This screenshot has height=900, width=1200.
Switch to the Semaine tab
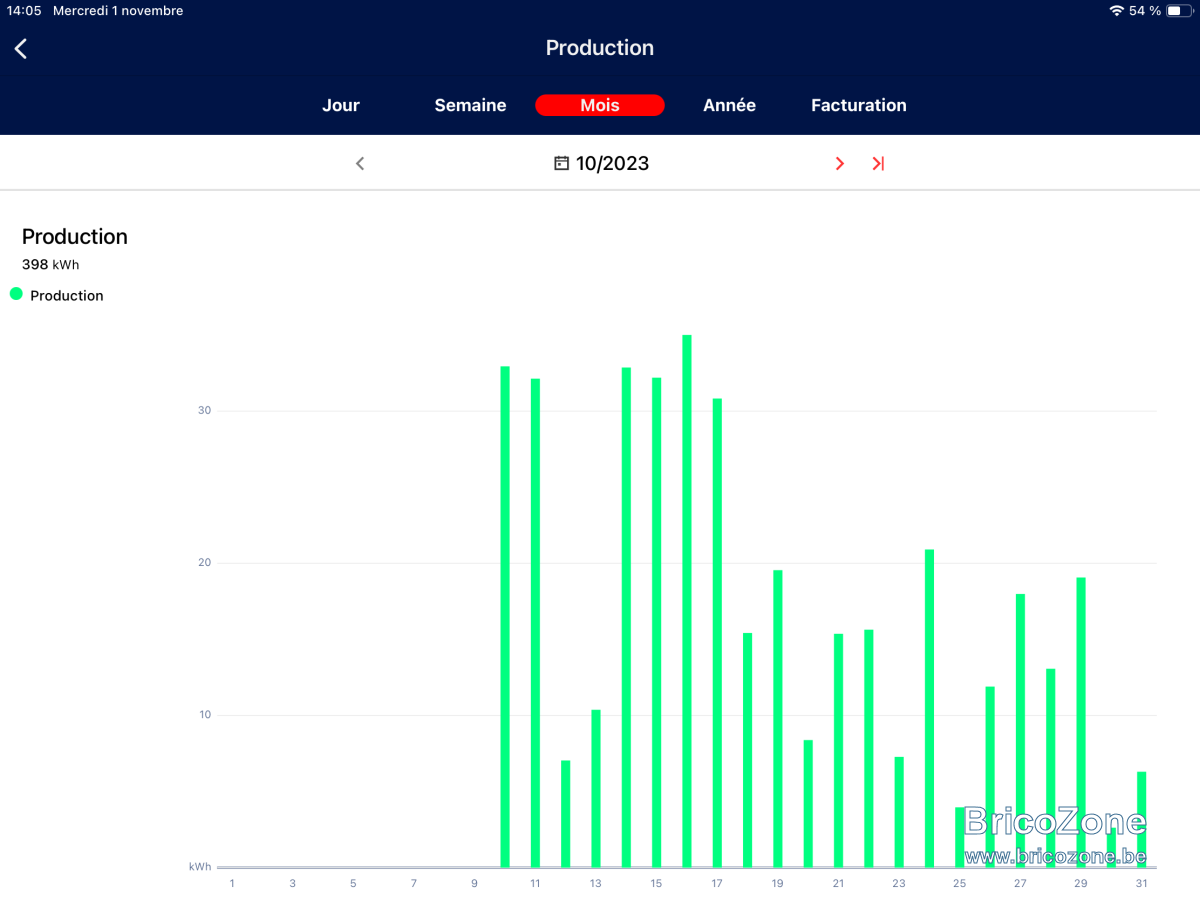pos(470,105)
